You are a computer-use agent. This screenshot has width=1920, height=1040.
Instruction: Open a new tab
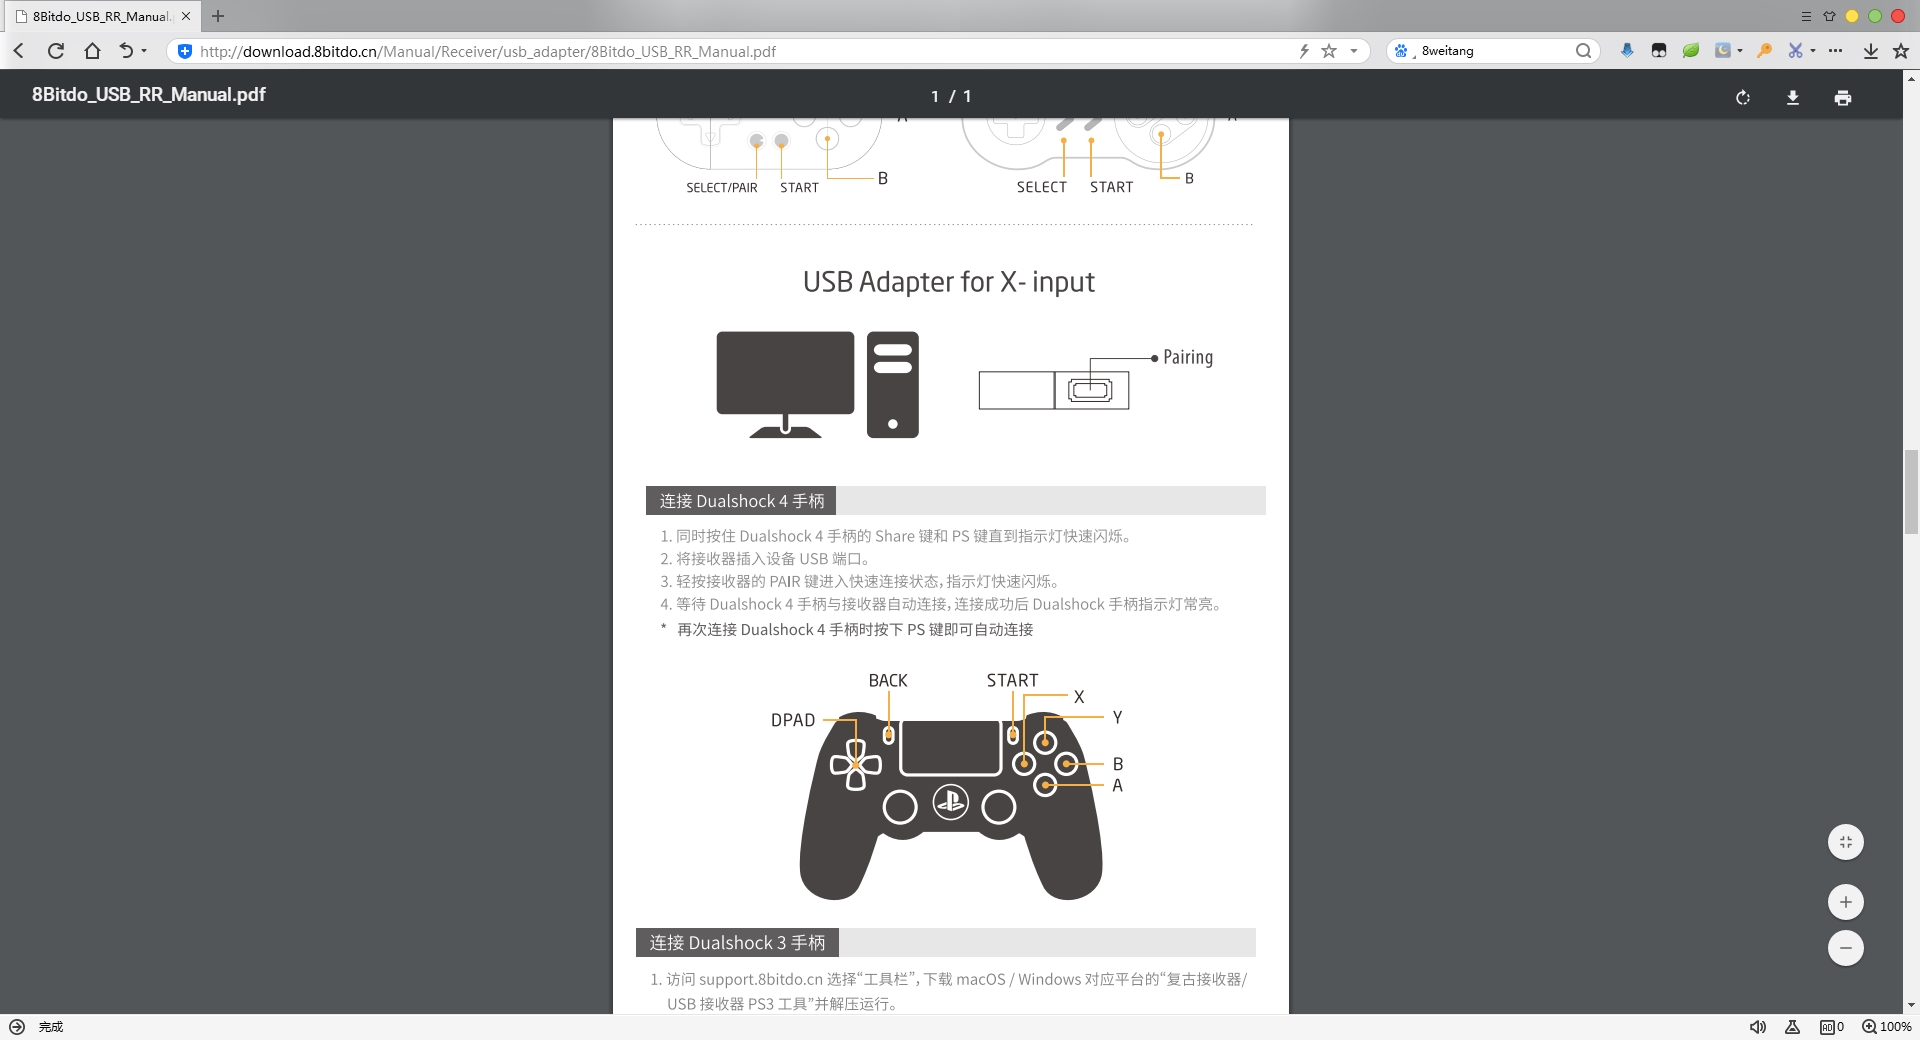pyautogui.click(x=218, y=16)
